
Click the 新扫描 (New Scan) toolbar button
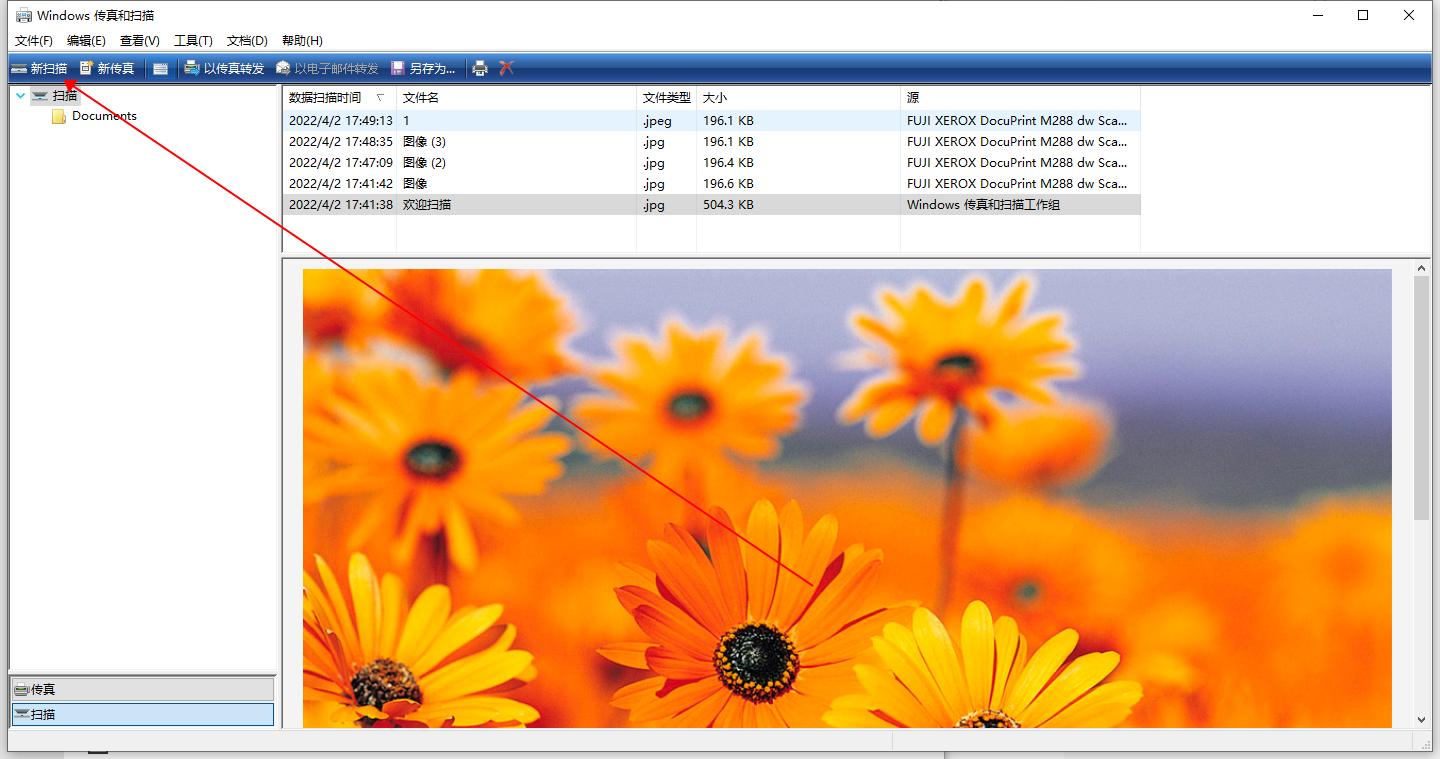(39, 68)
